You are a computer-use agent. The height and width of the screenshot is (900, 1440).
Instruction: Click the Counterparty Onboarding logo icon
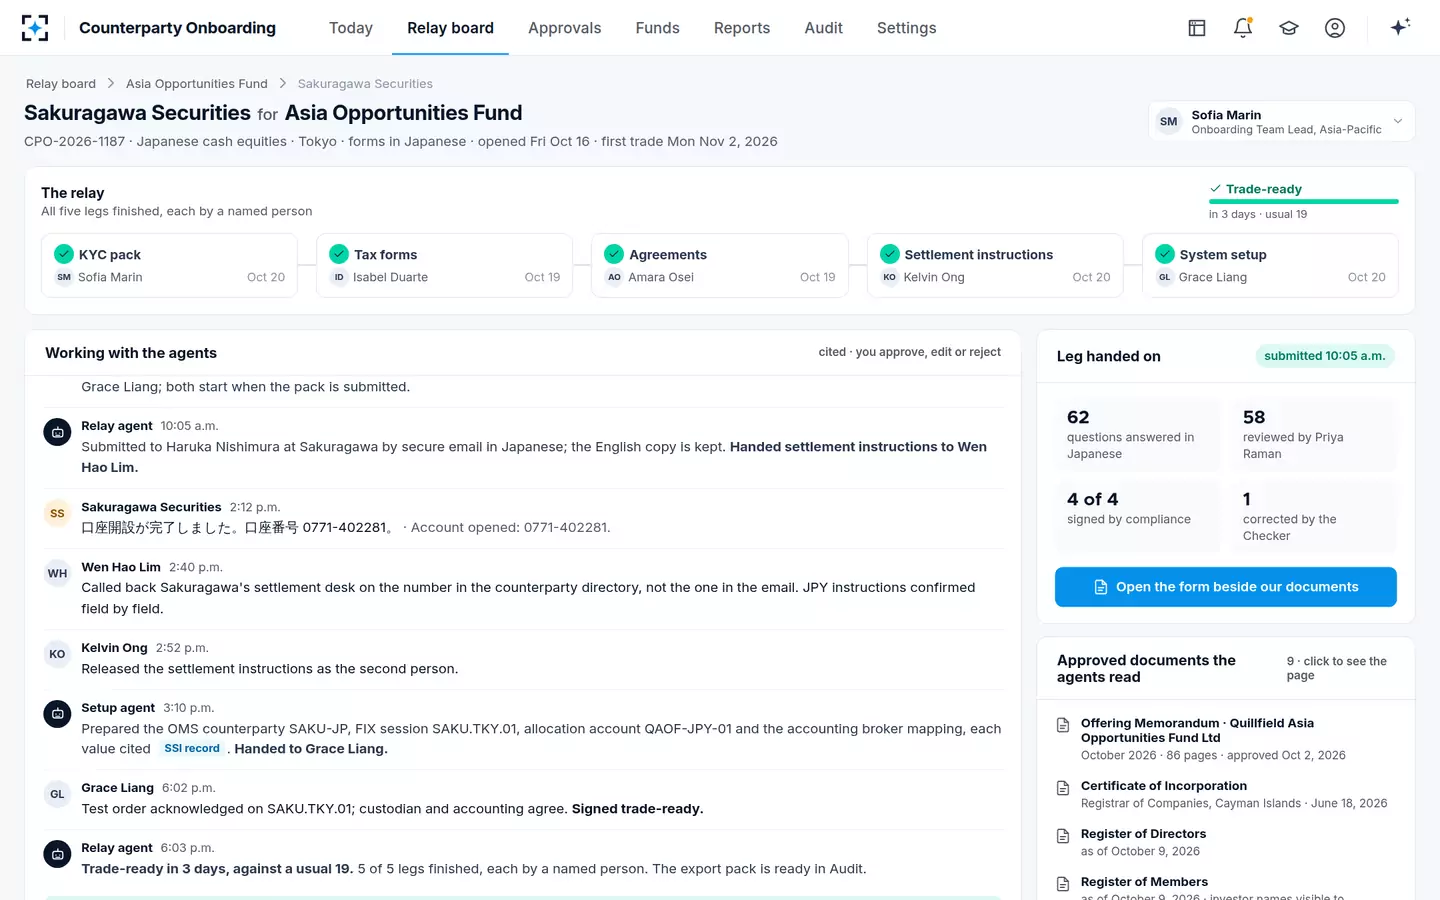pyautogui.click(x=35, y=28)
